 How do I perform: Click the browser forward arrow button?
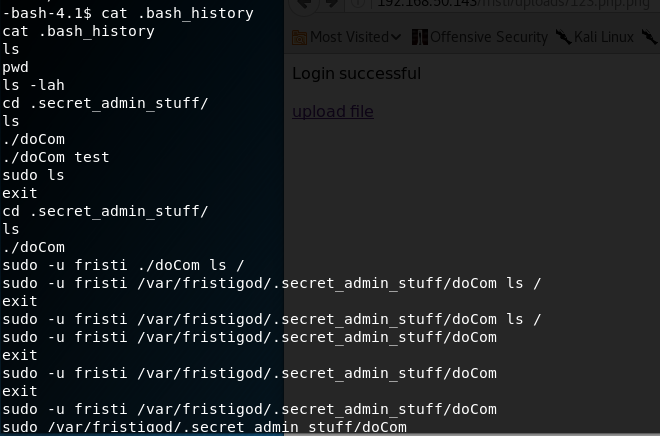click(332, 3)
